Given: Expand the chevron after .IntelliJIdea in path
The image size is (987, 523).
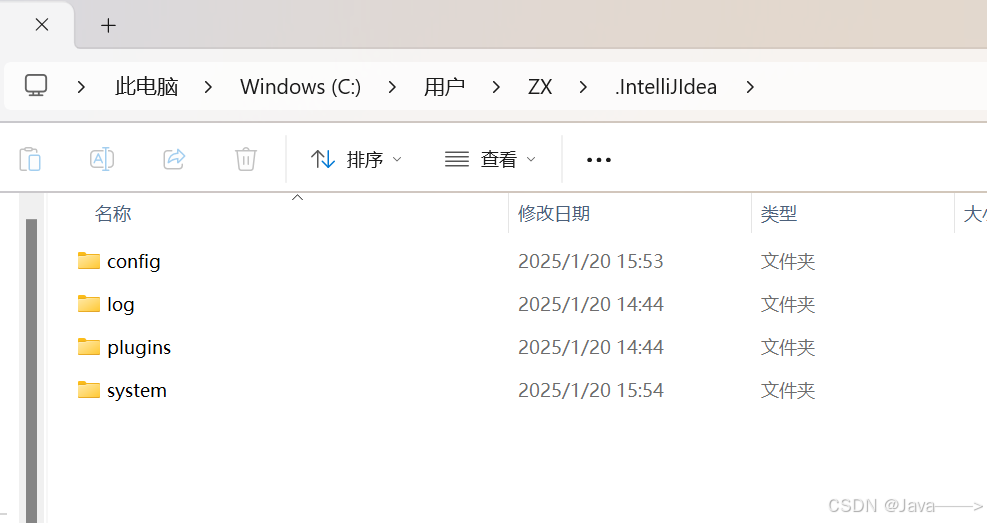Looking at the screenshot, I should 749,87.
